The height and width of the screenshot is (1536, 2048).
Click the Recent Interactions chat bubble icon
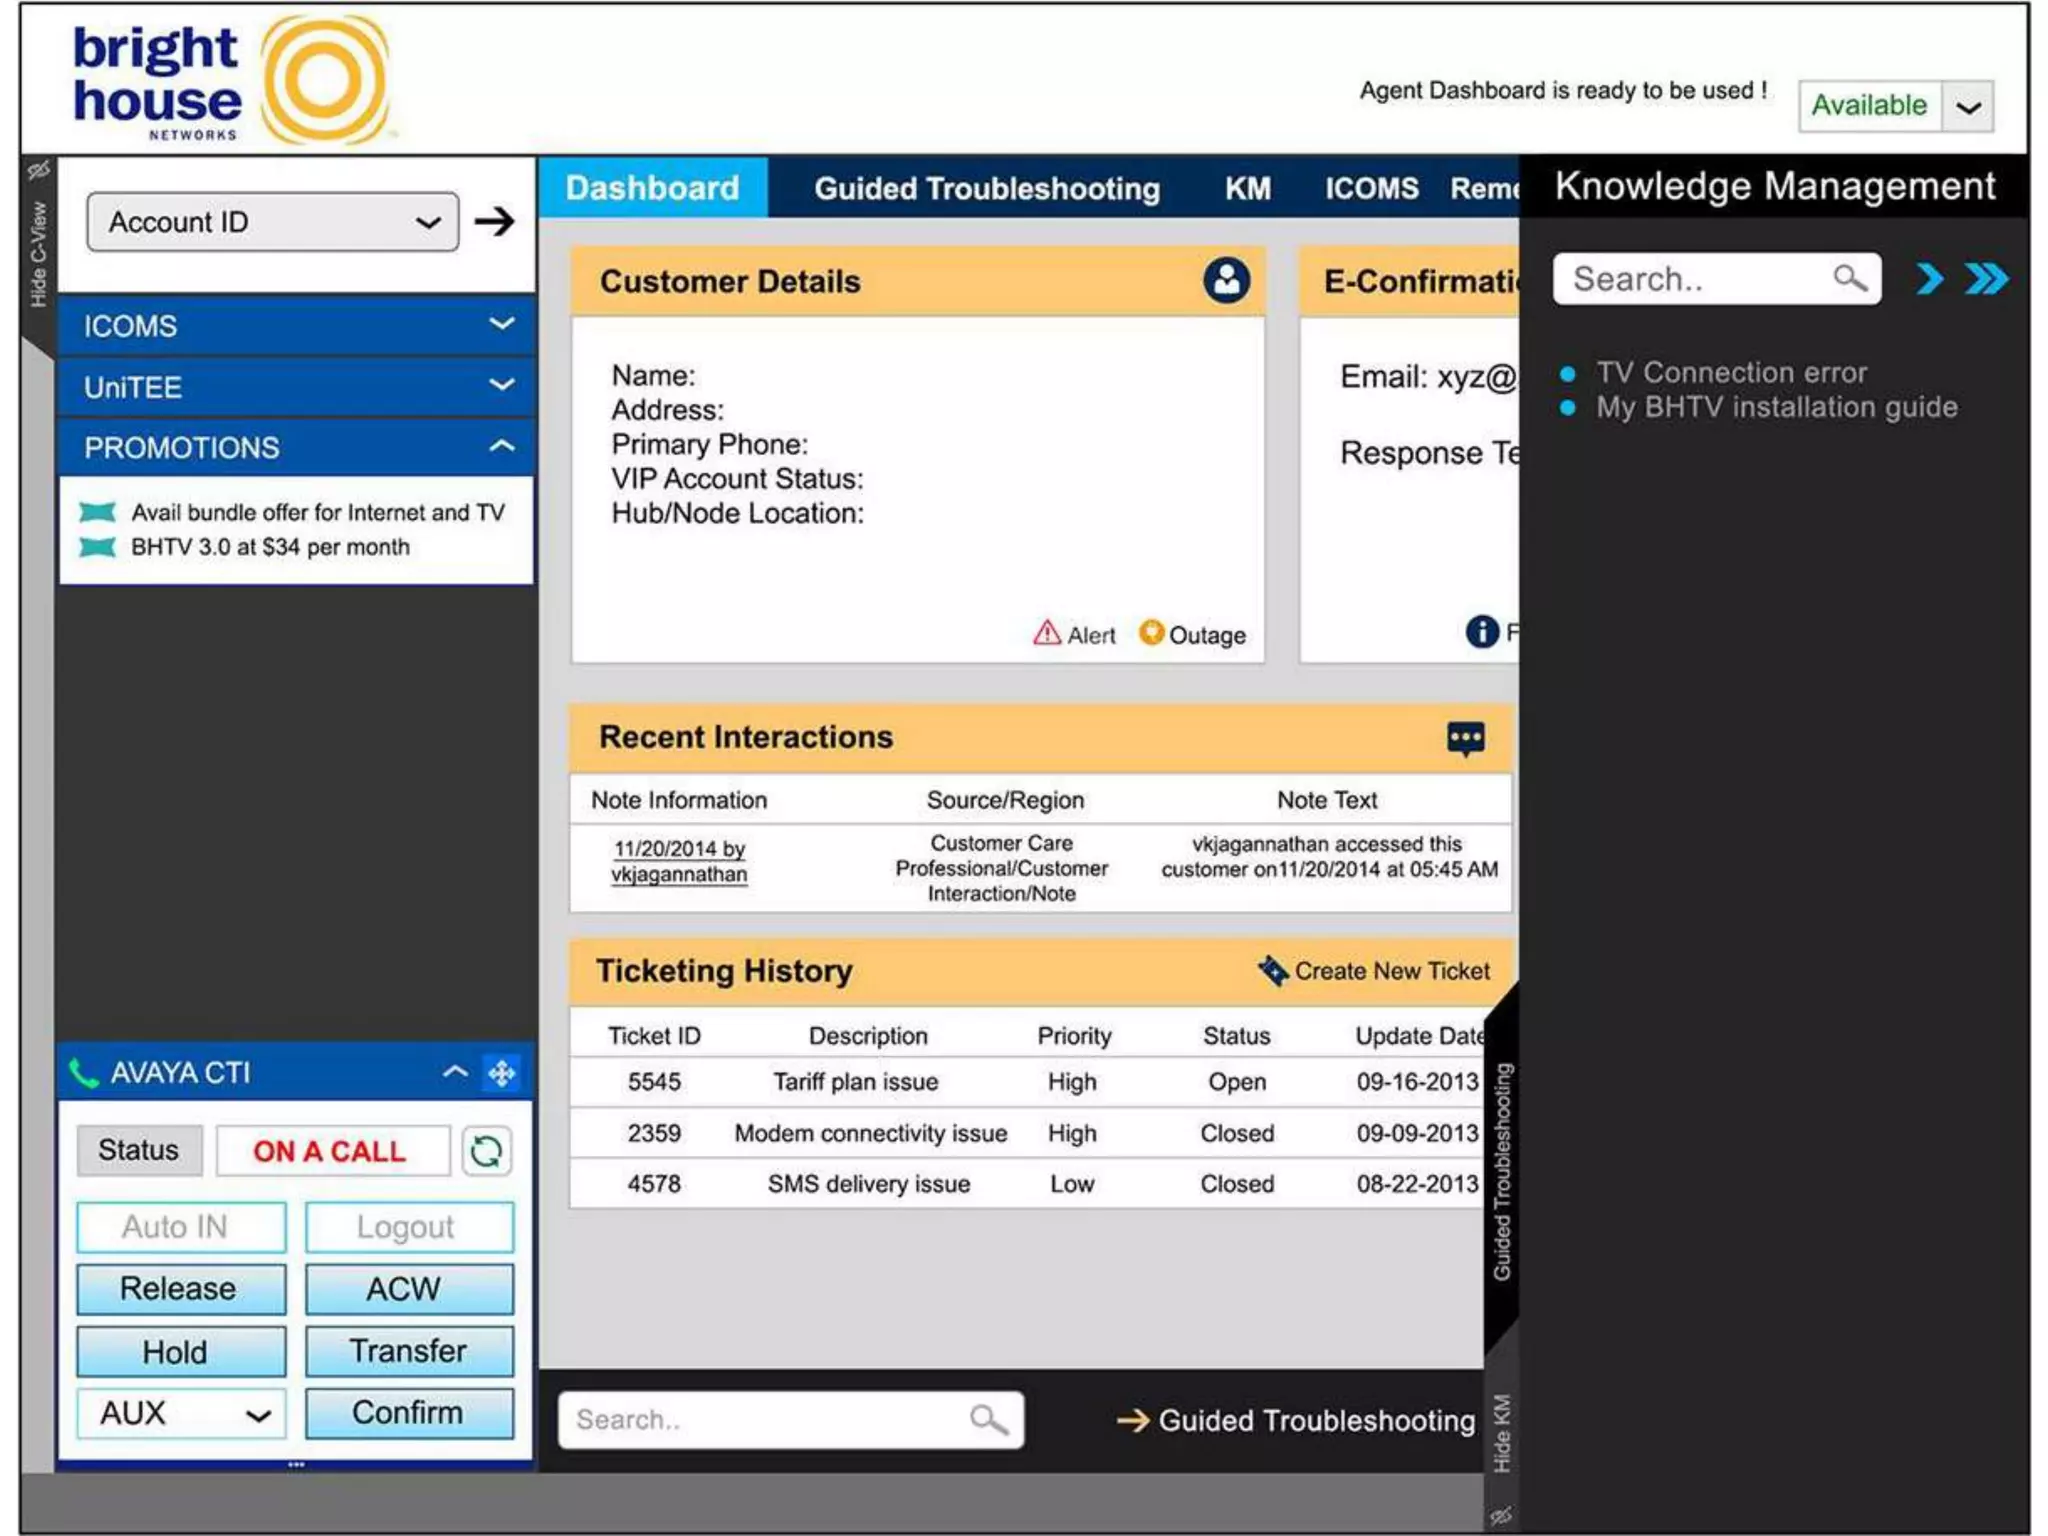[x=1466, y=739]
